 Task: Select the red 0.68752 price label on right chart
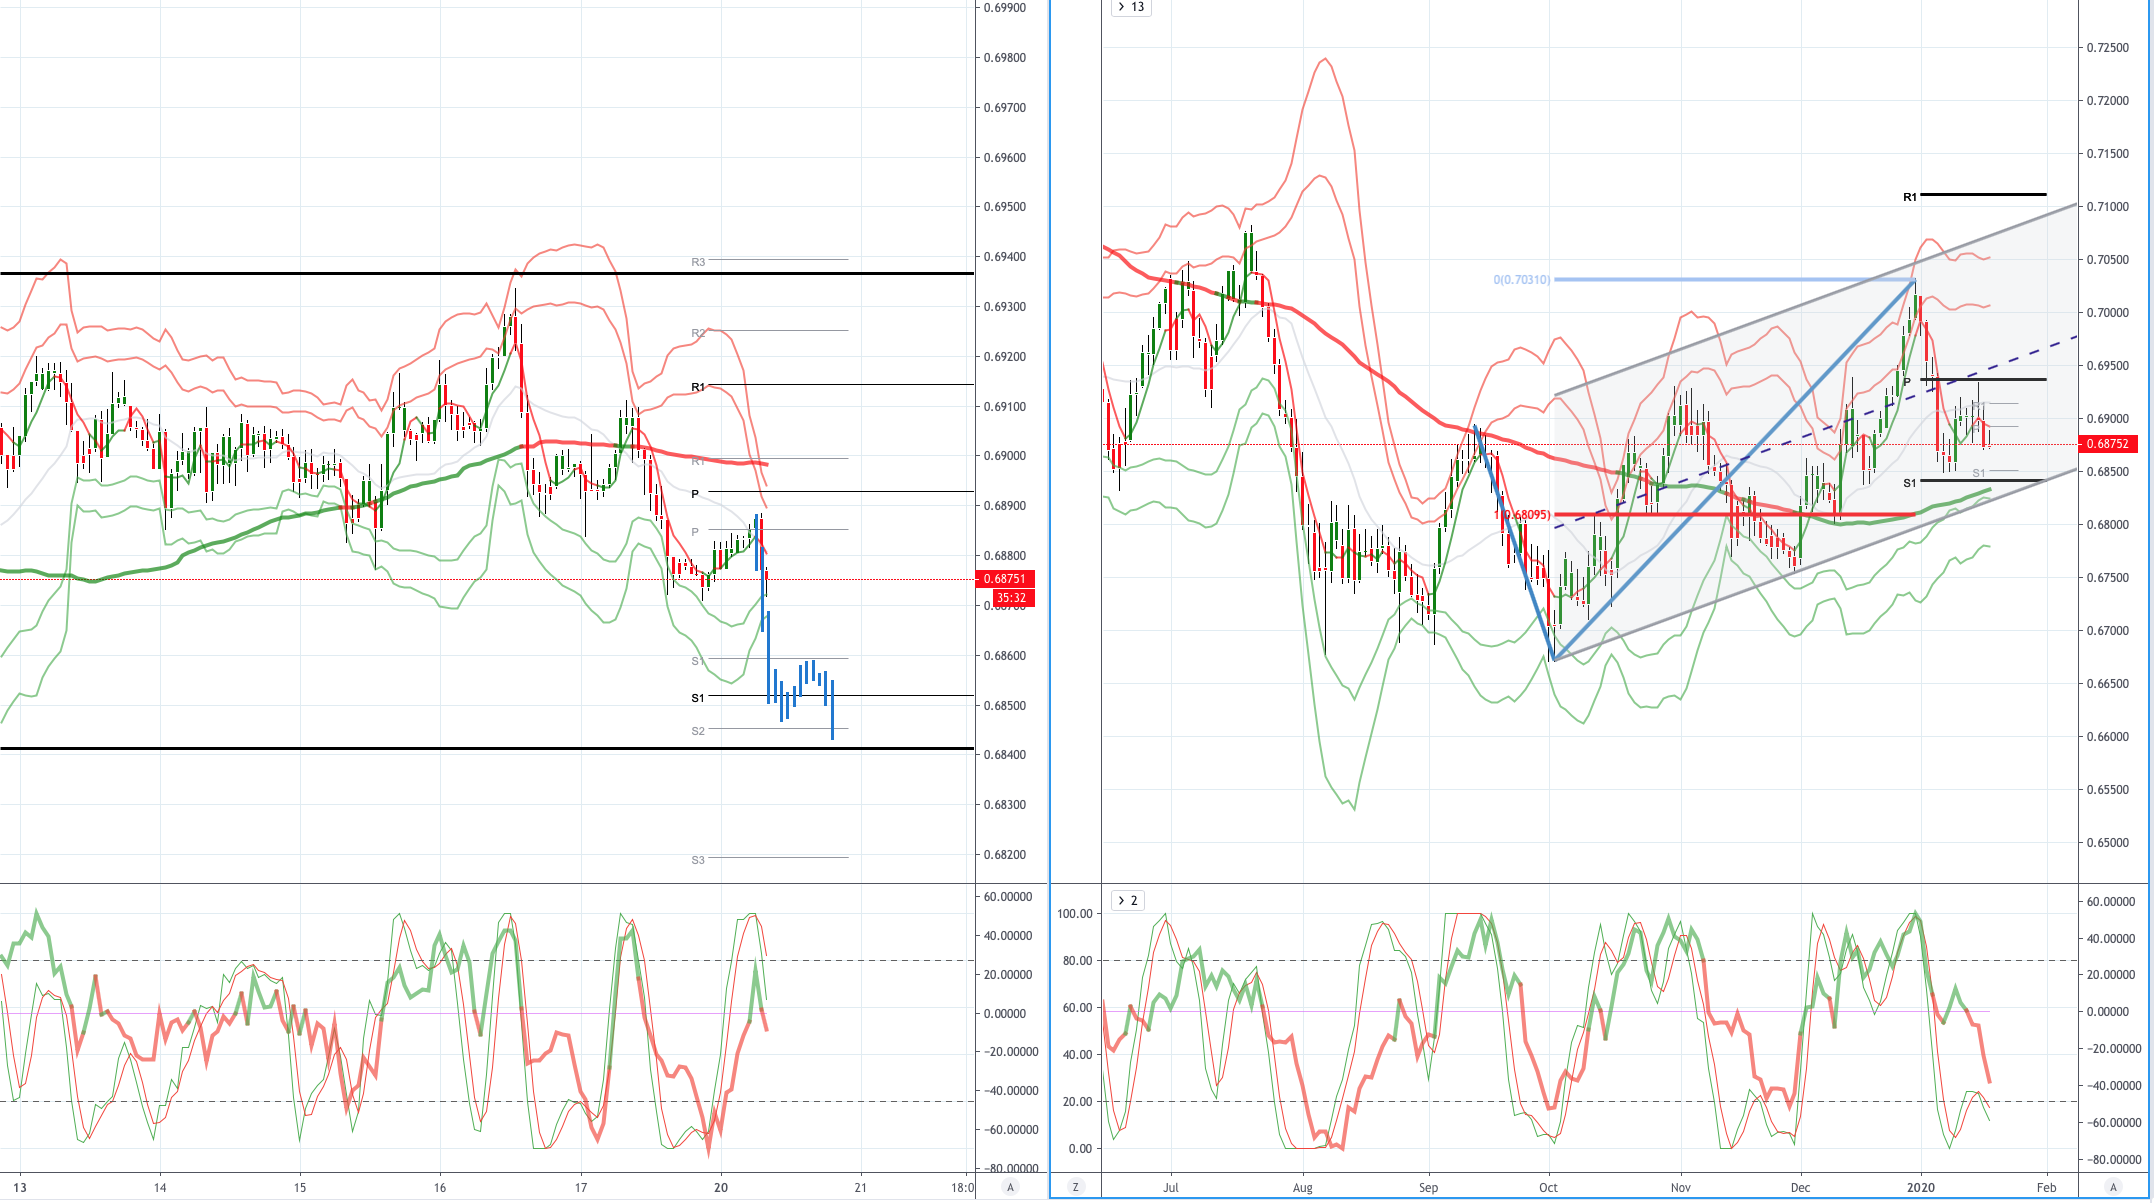tap(2107, 444)
